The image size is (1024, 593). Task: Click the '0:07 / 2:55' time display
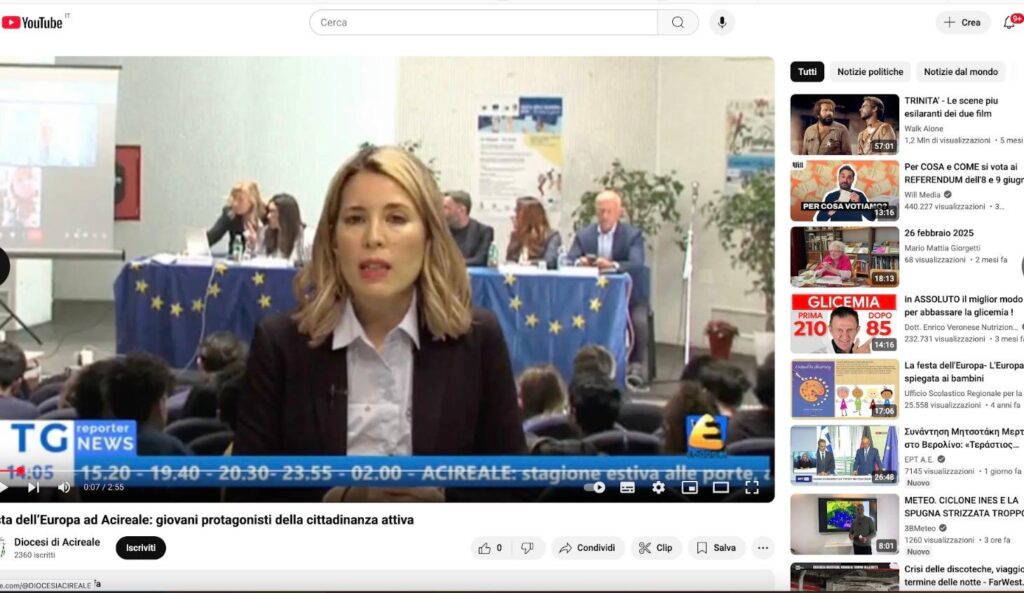pos(103,487)
